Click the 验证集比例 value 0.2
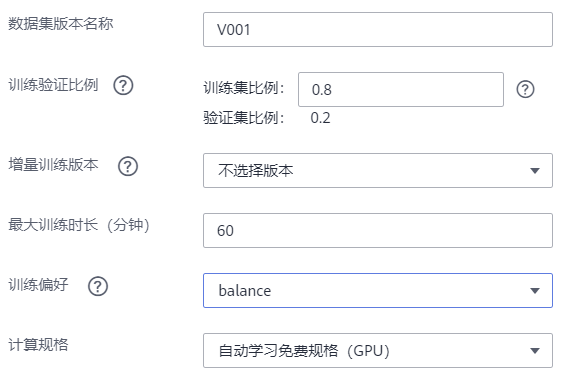571x374 pixels. coord(320,118)
